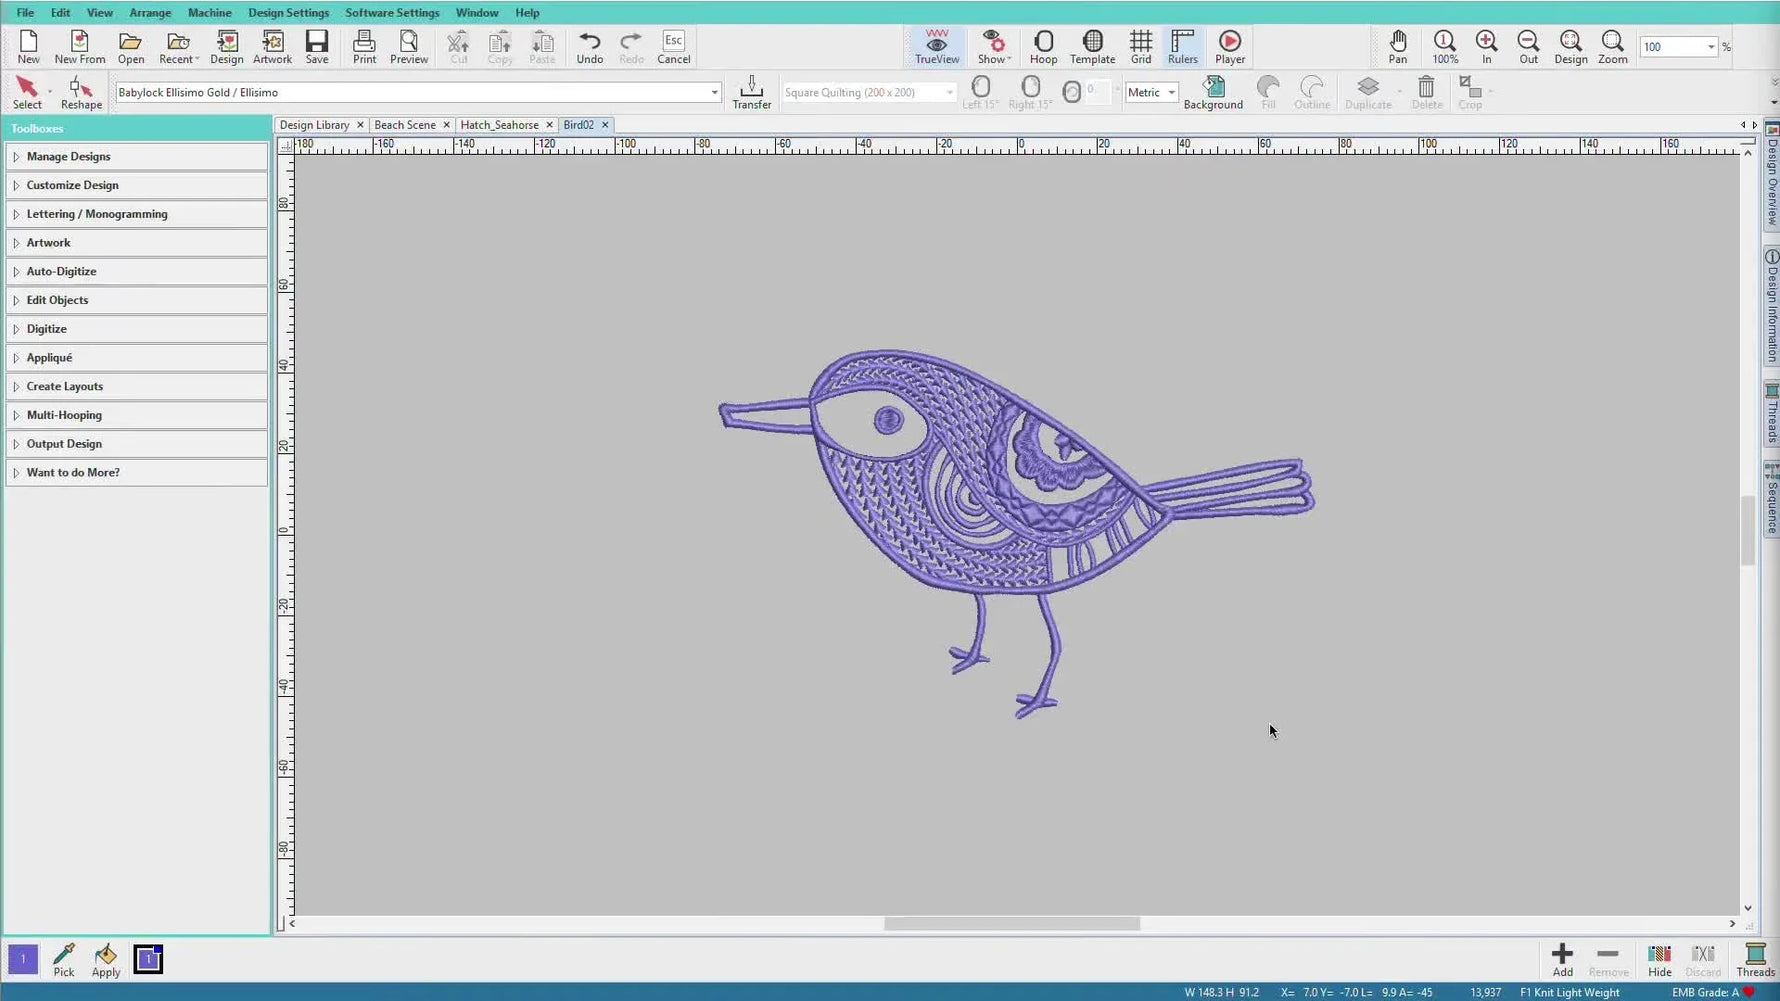This screenshot has width=1780, height=1001.
Task: Click the New design icon
Action: (28, 47)
